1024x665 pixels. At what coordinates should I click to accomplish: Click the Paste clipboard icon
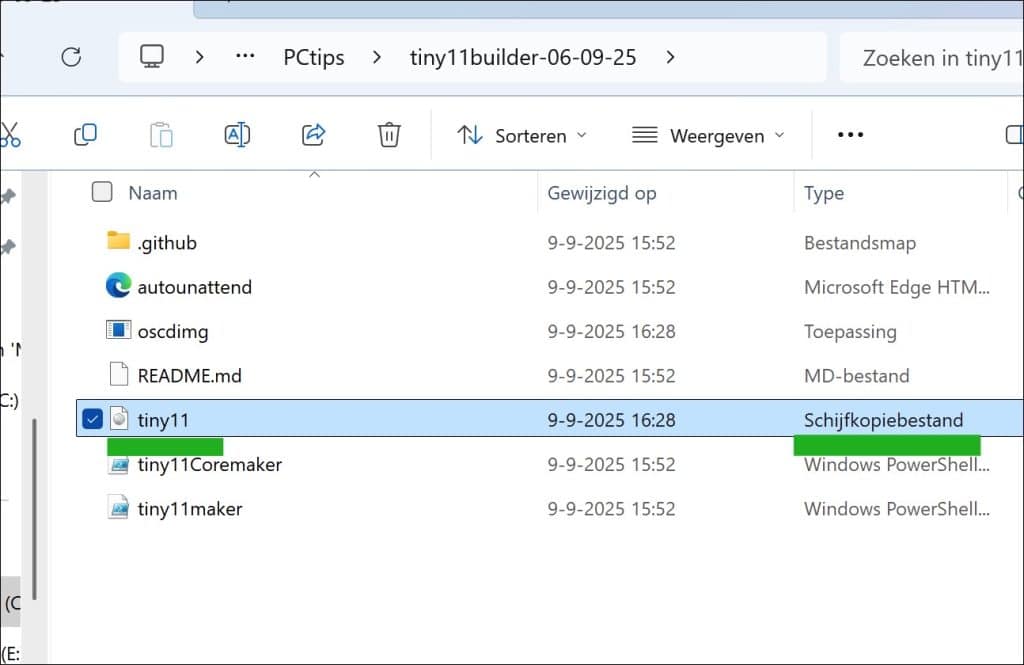161,135
